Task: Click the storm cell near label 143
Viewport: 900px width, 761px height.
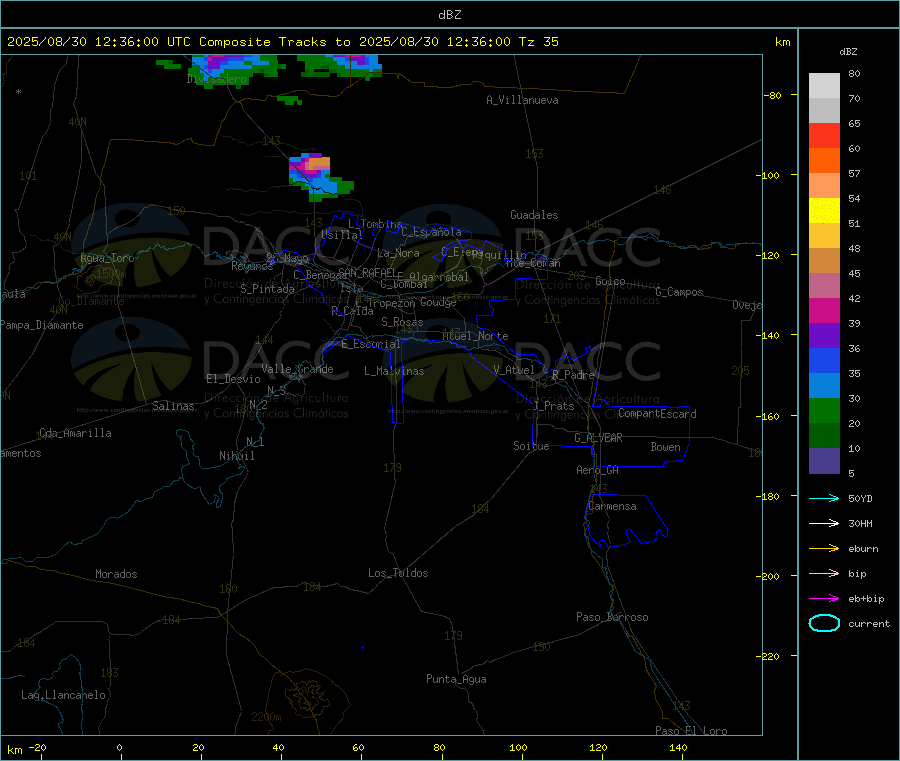Action: [x=319, y=176]
